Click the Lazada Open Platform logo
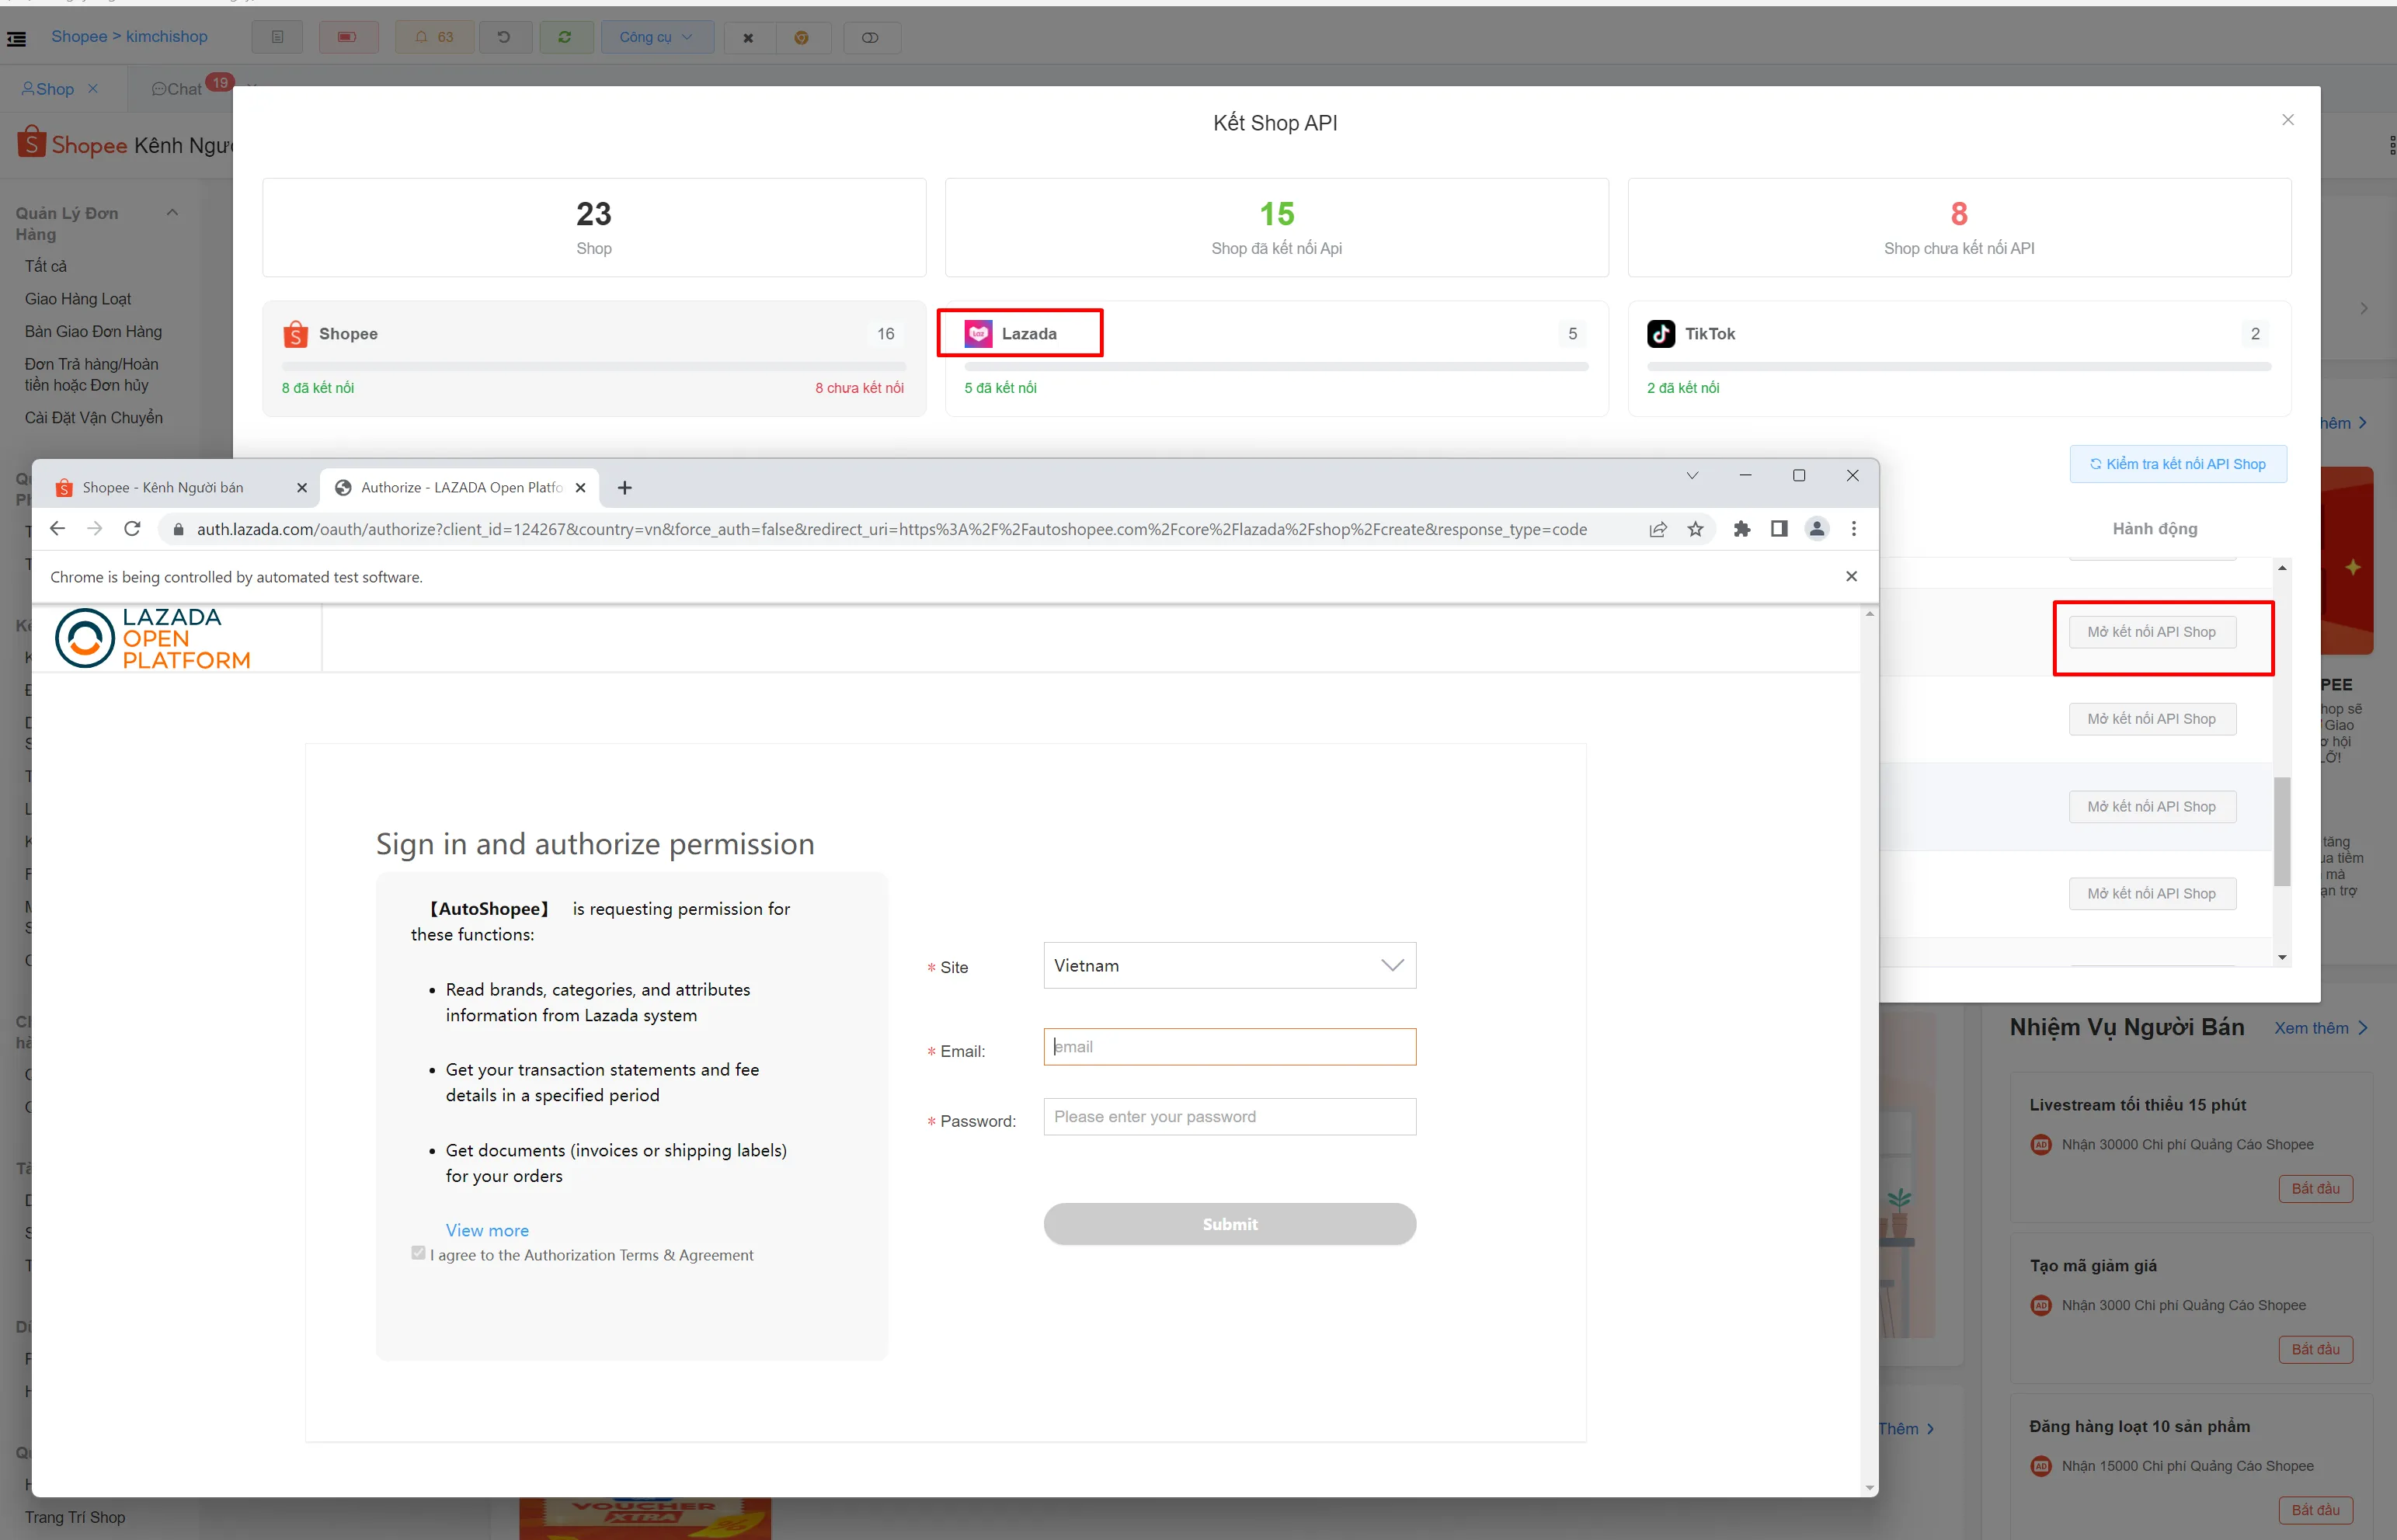 point(153,638)
